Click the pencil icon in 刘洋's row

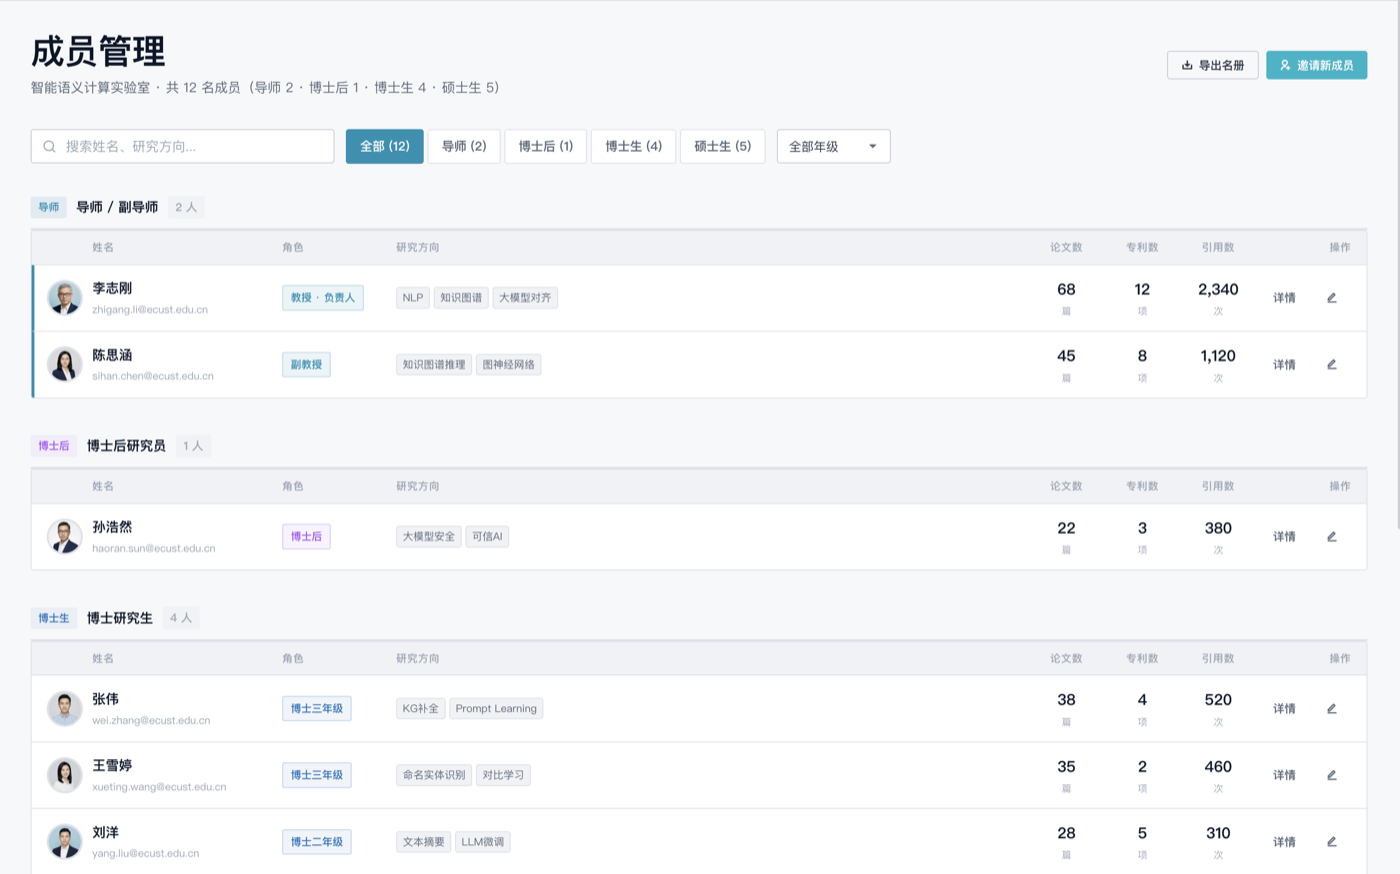click(1331, 842)
